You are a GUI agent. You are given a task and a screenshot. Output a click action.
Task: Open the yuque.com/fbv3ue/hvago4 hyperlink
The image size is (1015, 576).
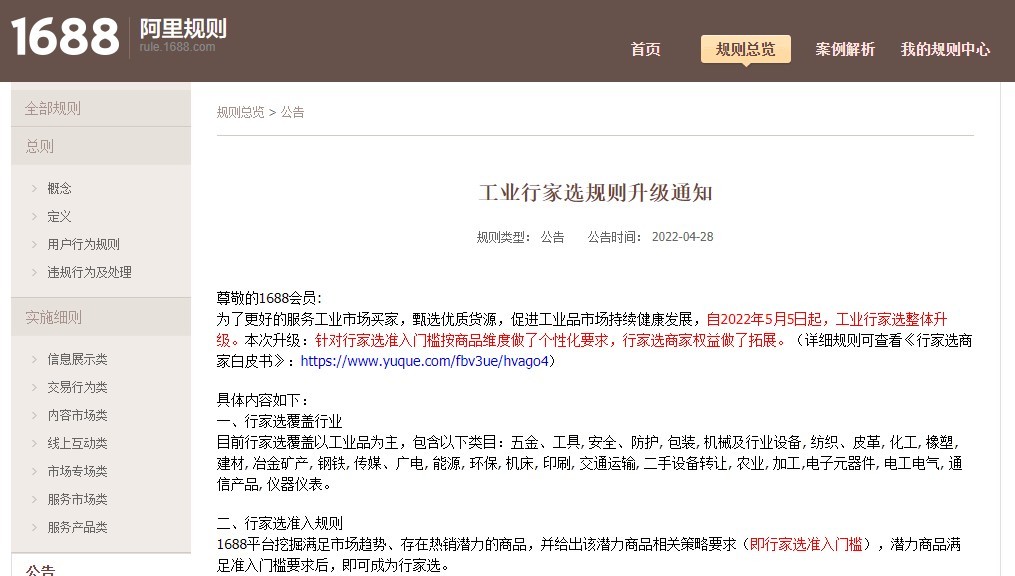[425, 361]
